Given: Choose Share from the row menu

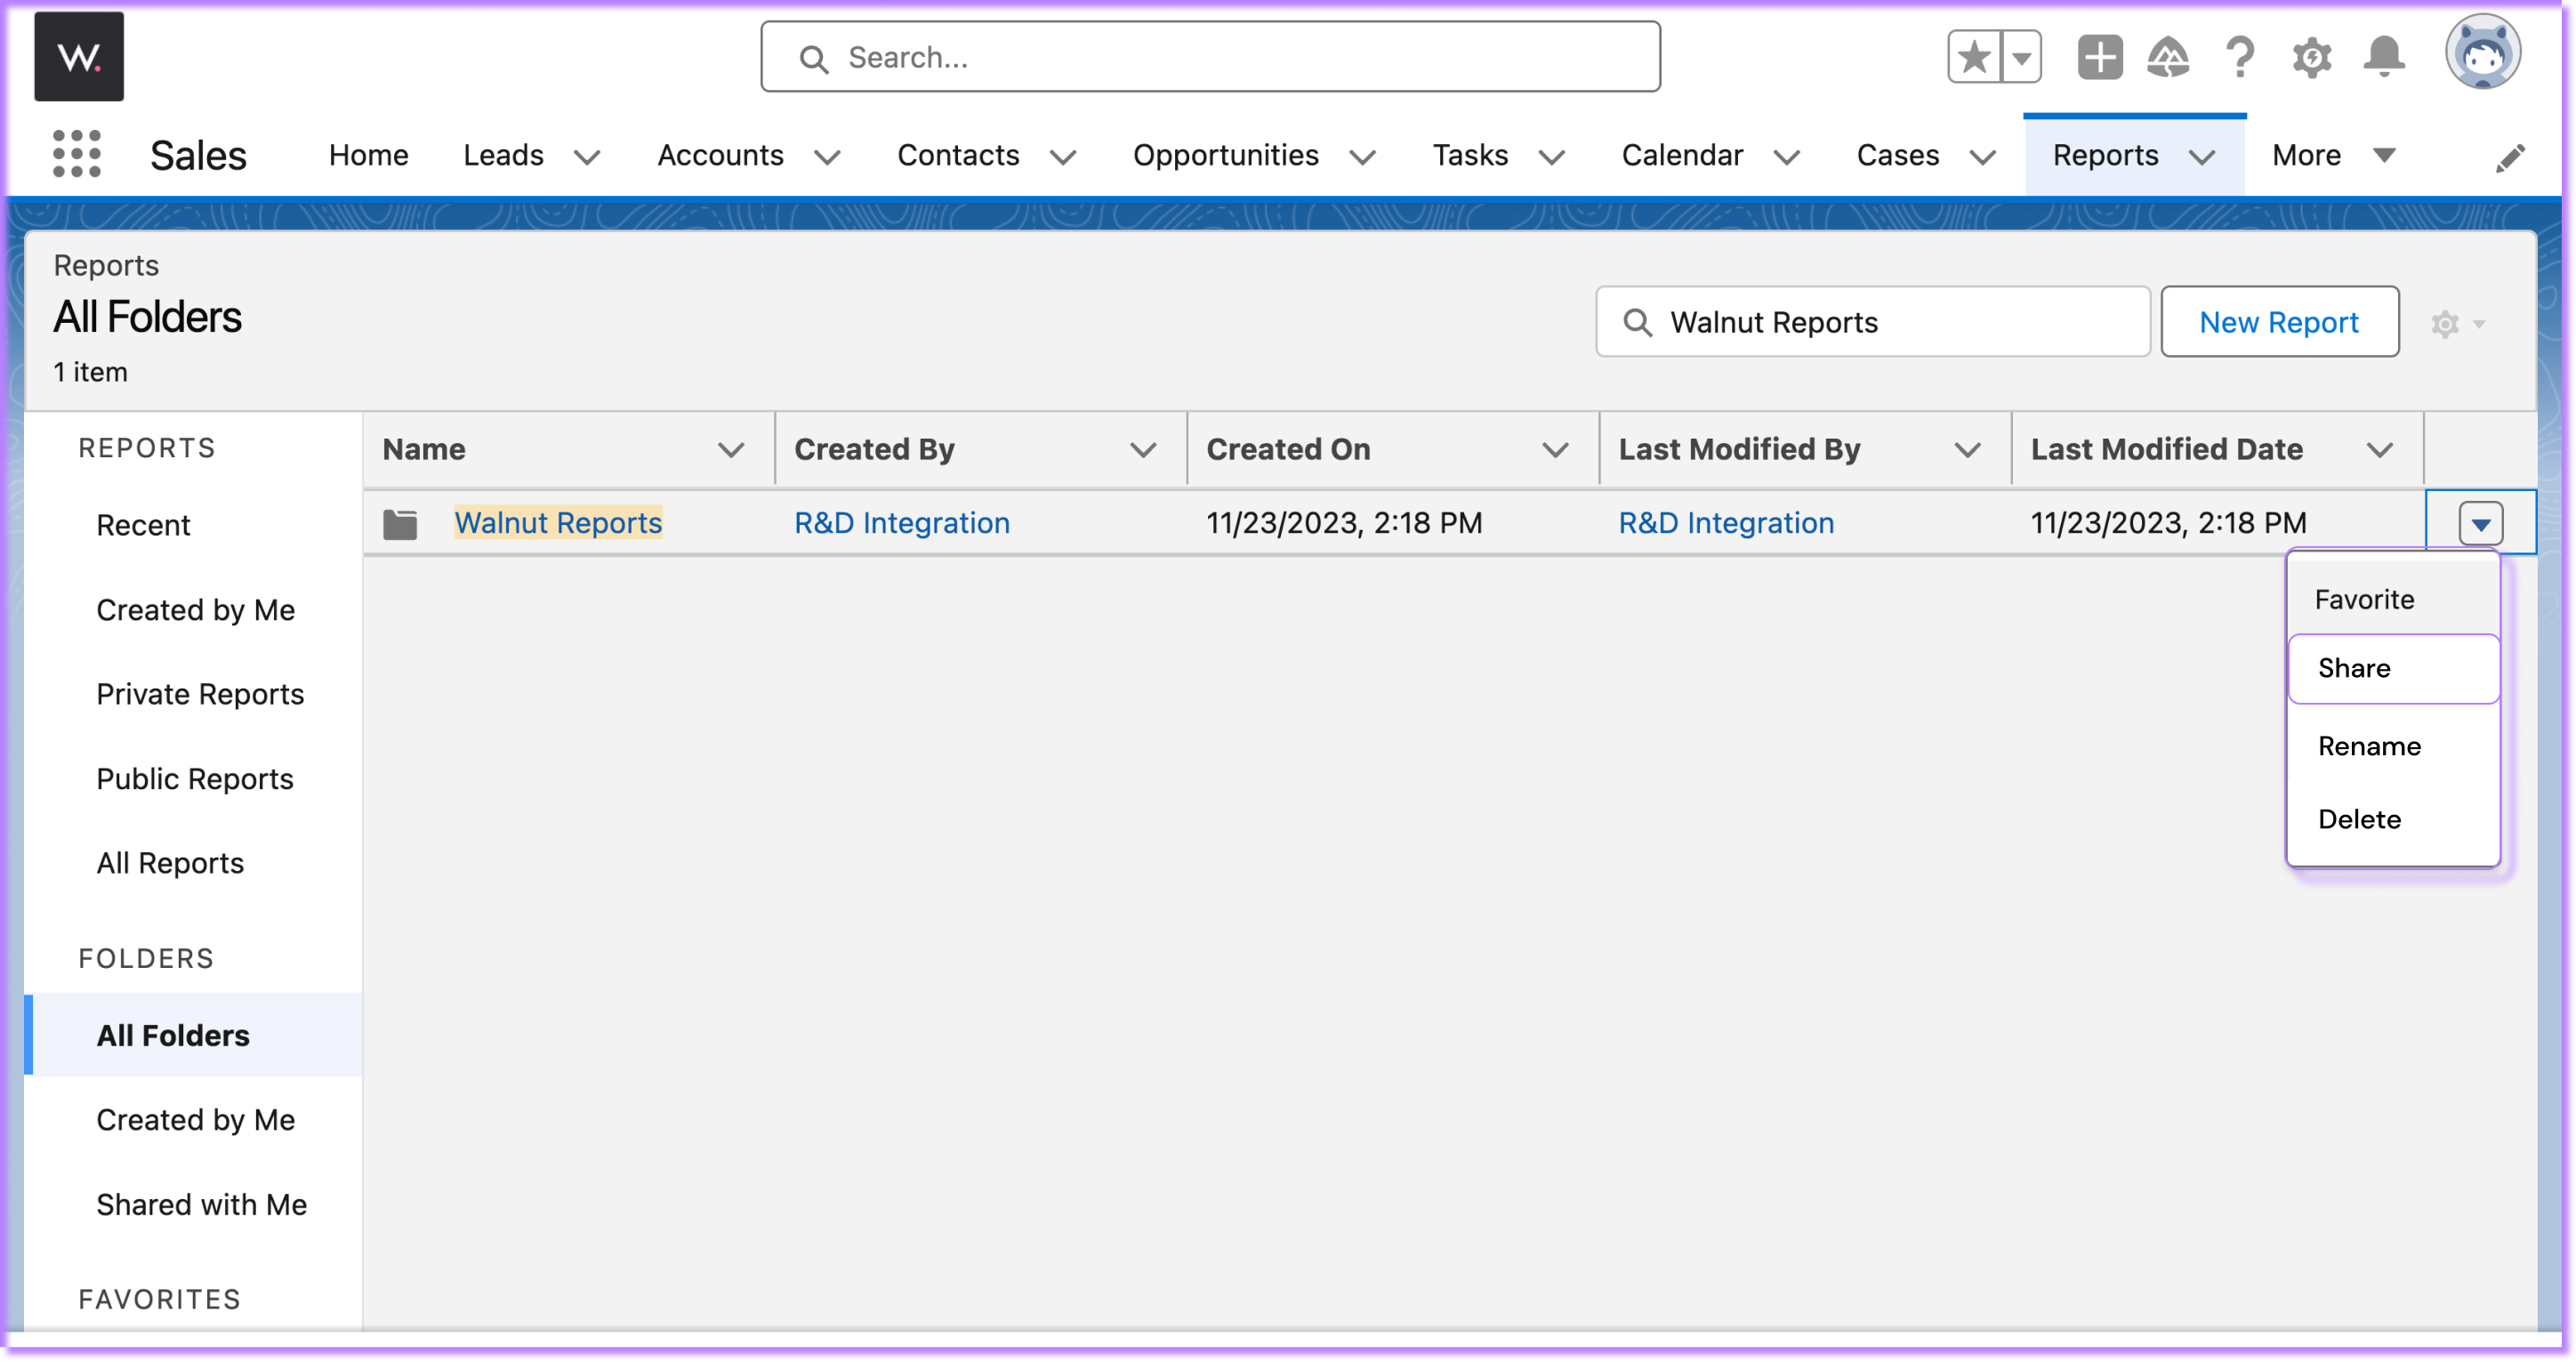Looking at the screenshot, I should coord(2393,668).
